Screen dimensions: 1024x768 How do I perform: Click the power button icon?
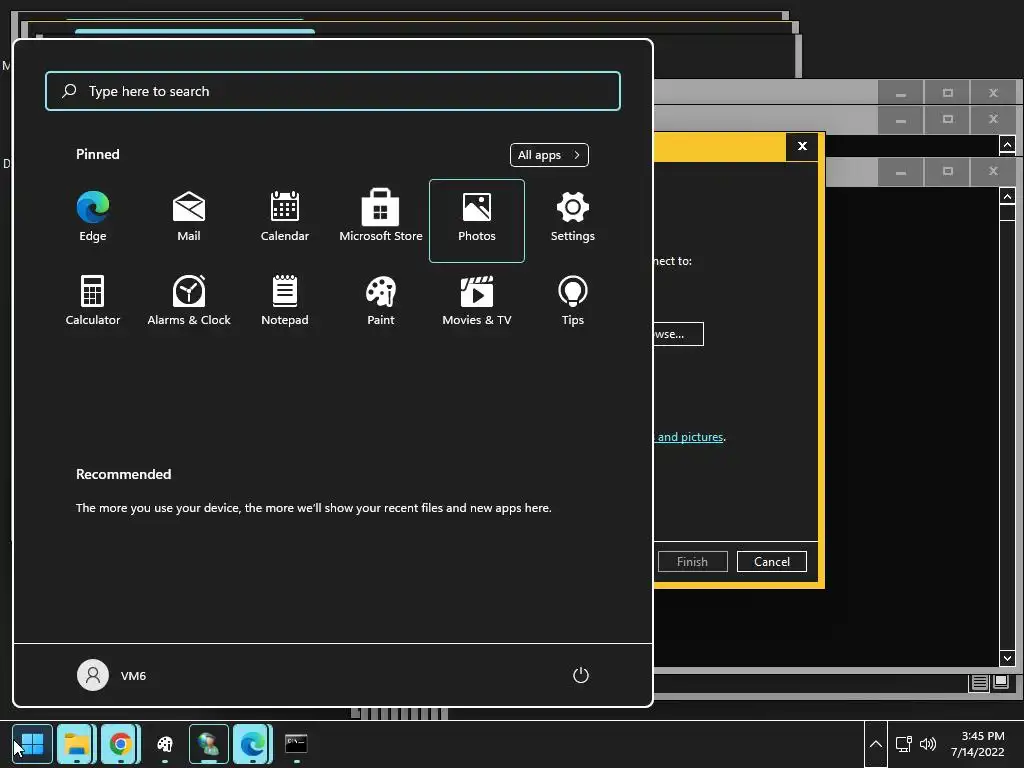[581, 675]
